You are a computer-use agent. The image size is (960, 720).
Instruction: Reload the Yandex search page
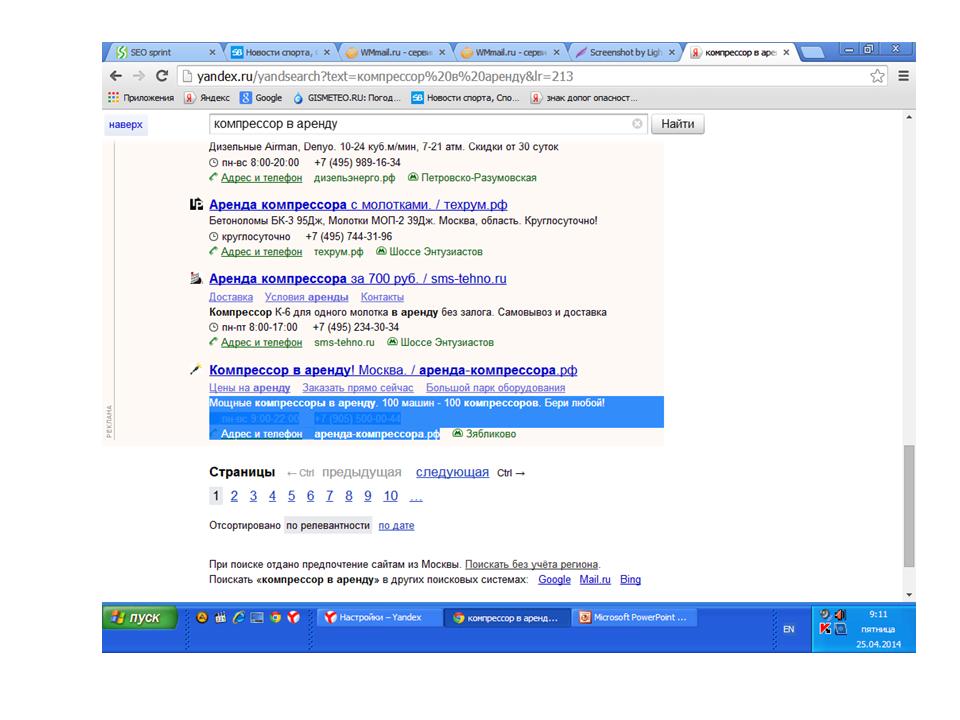pos(162,76)
